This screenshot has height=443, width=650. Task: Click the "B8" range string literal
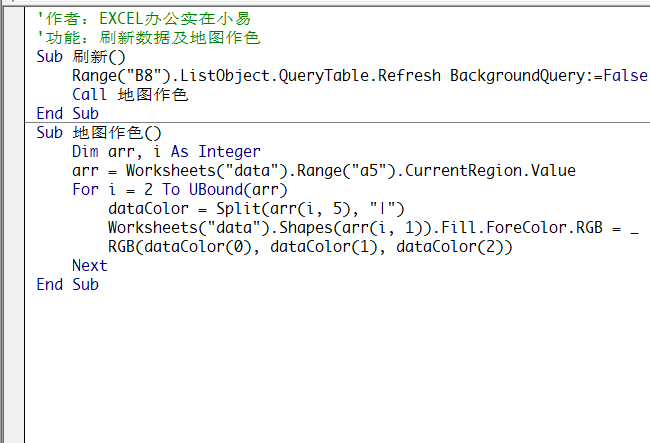(143, 76)
